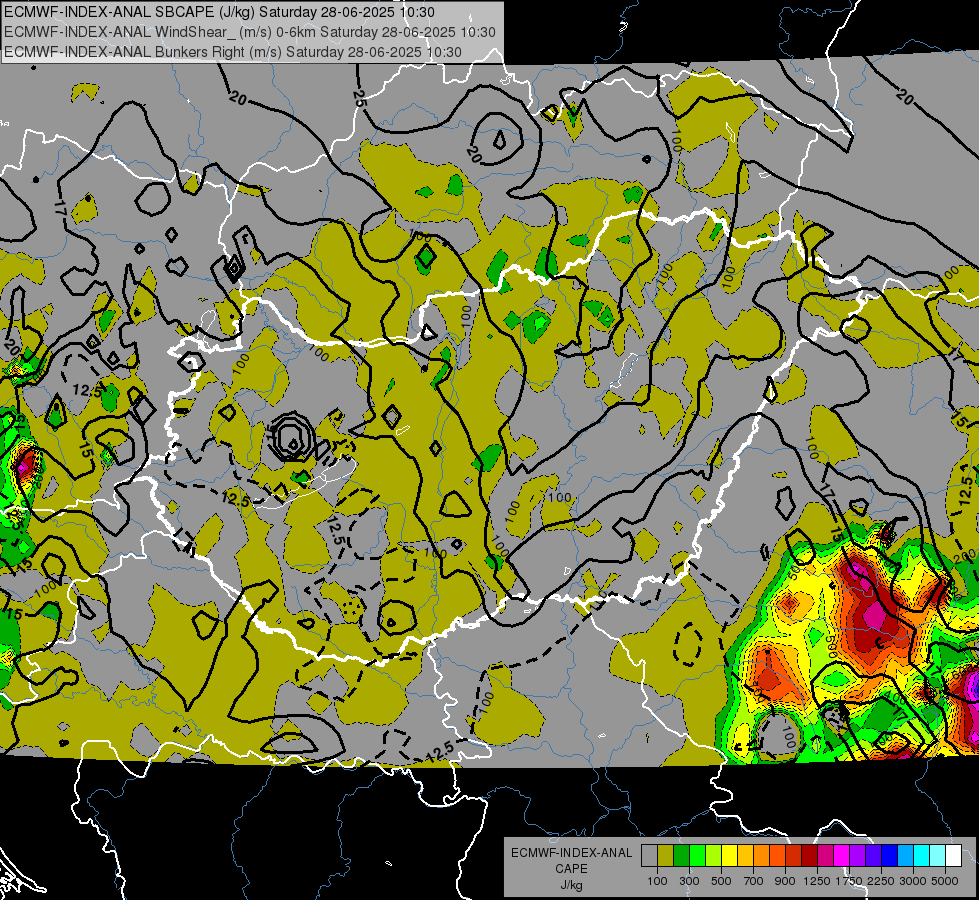Select the brick red swatch after the 900 tick
Viewport: 979px width, 900px height.
[x=794, y=855]
